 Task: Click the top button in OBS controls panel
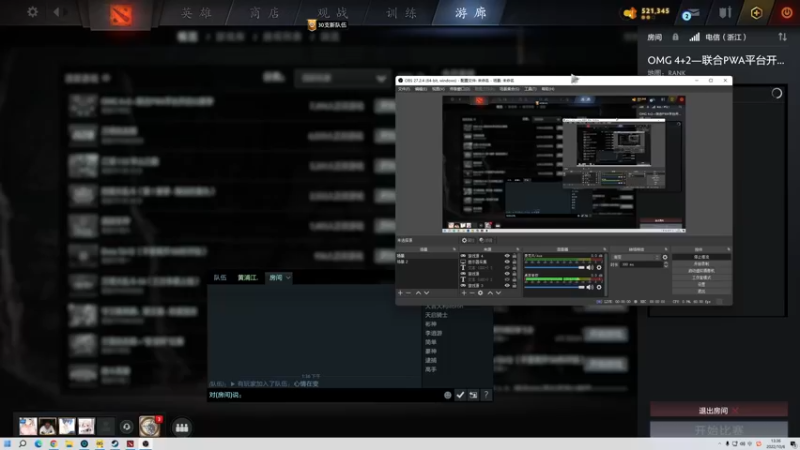(701, 257)
